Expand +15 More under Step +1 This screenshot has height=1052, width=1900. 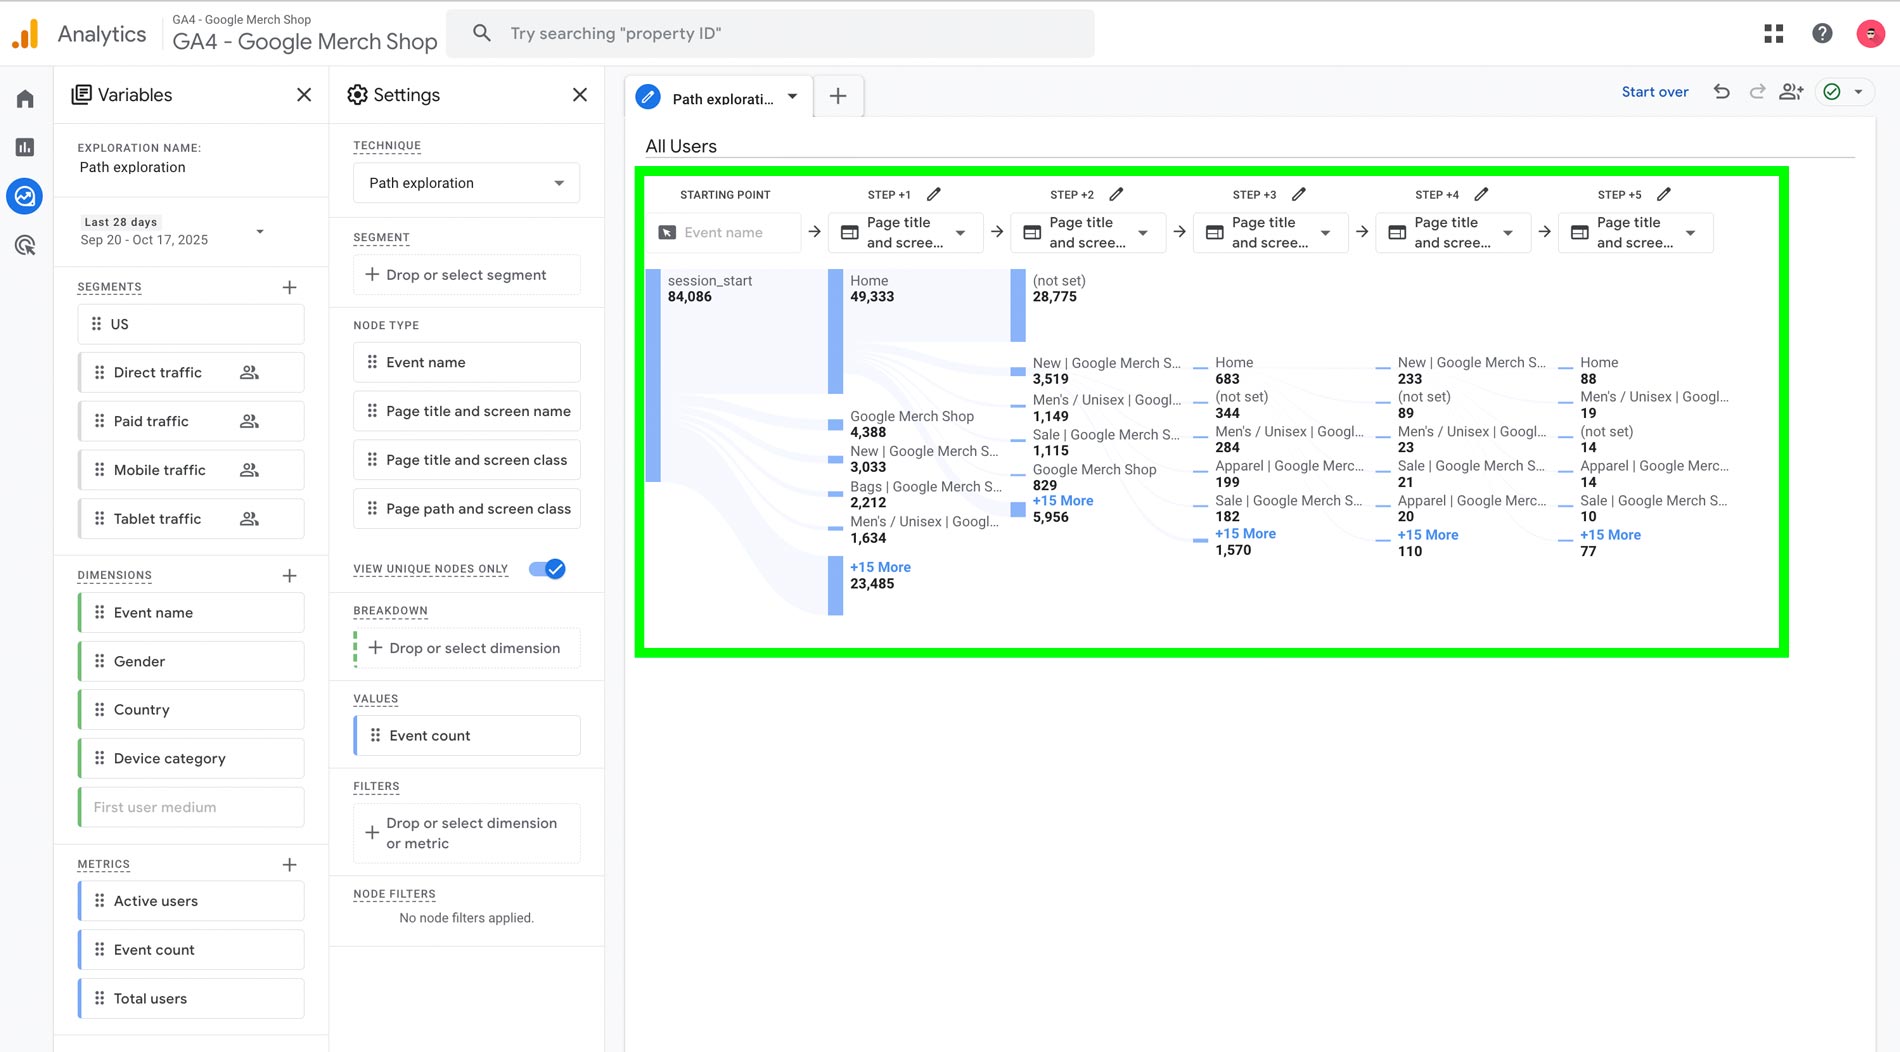880,567
